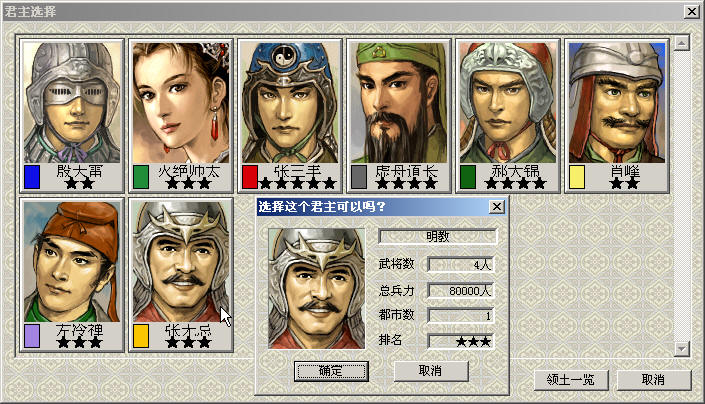Click the scrollbar down arrow
This screenshot has width=705, height=404.
click(682, 349)
